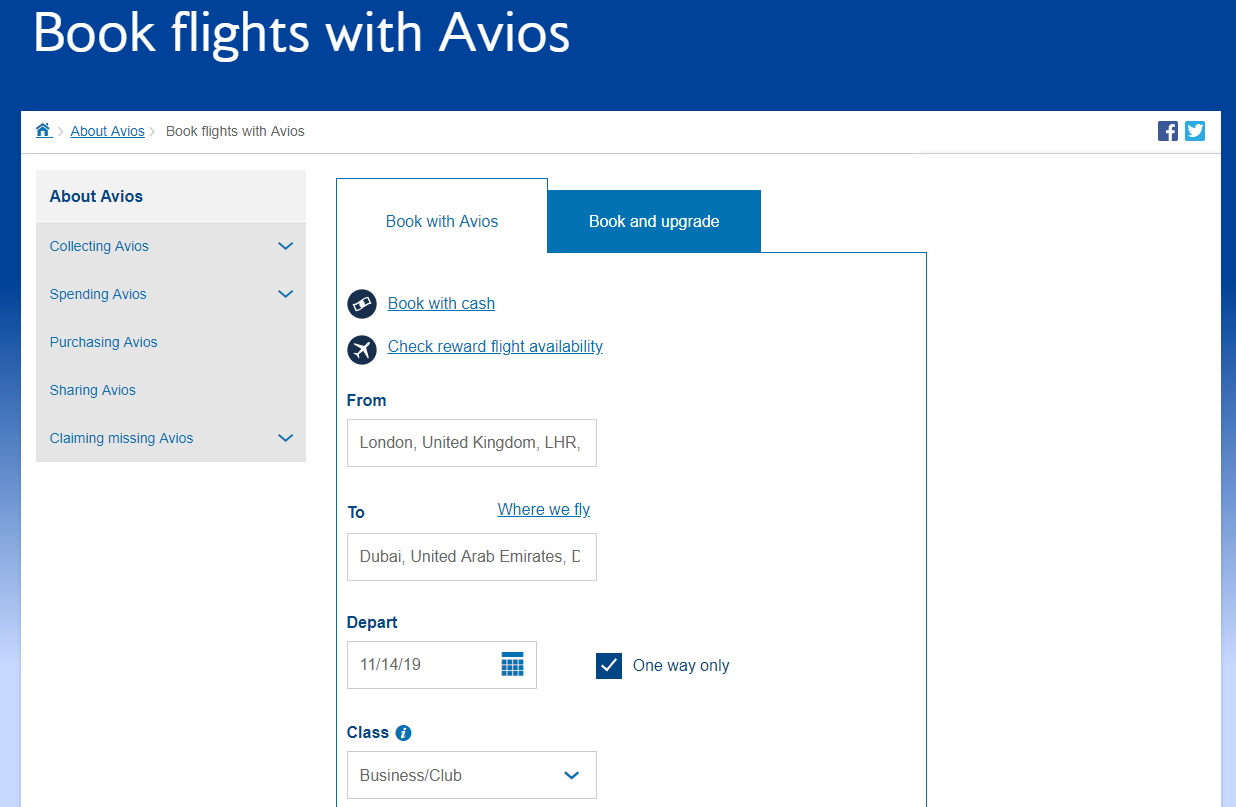This screenshot has height=807, width=1236.
Task: Open Claiming missing Avios in the sidebar
Action: (x=121, y=438)
